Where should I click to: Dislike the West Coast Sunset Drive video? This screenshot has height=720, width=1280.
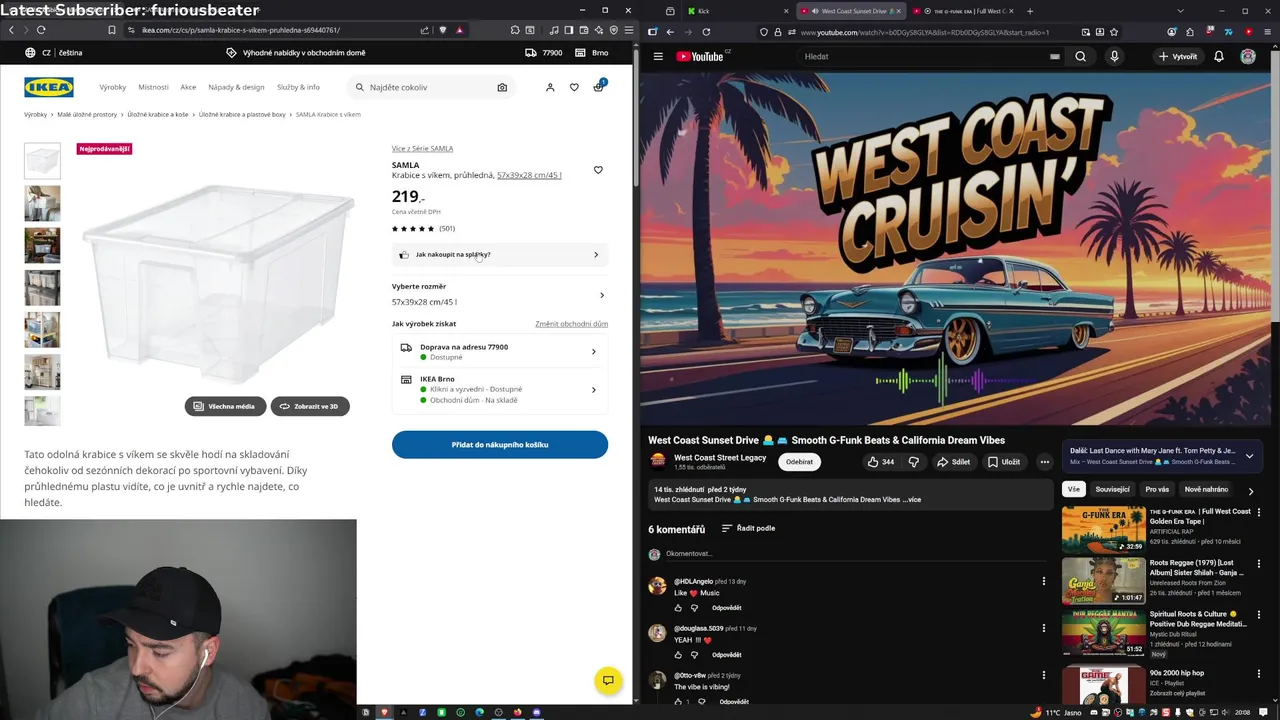click(913, 462)
